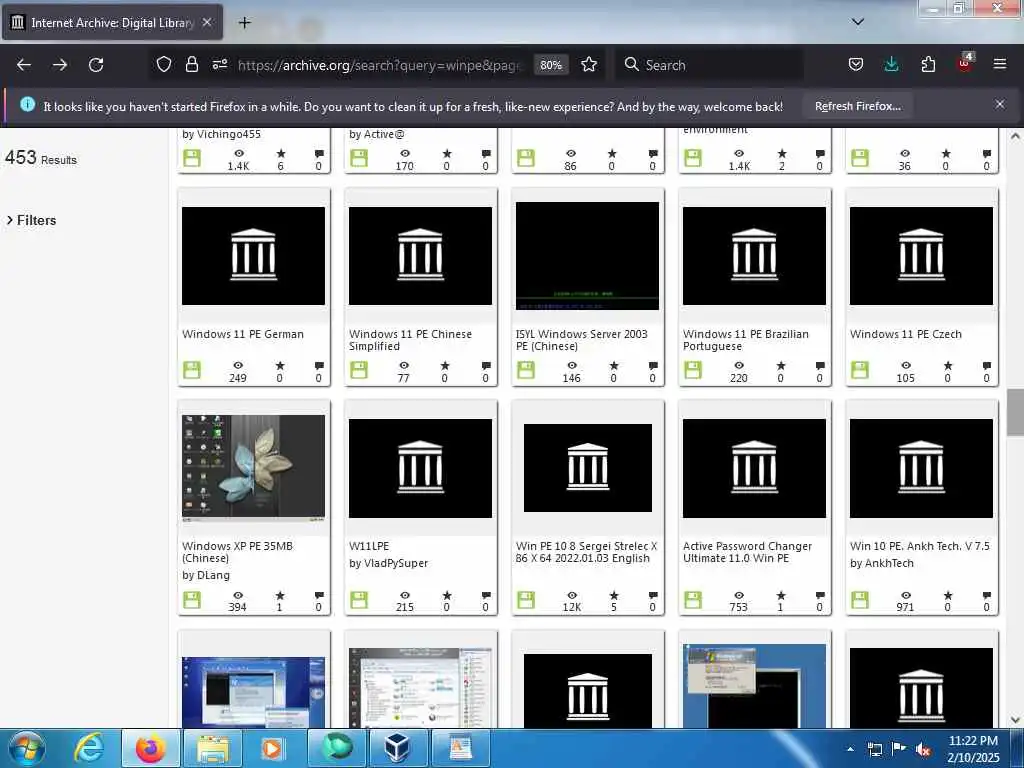Go forward one page
The height and width of the screenshot is (768, 1024).
click(60, 65)
